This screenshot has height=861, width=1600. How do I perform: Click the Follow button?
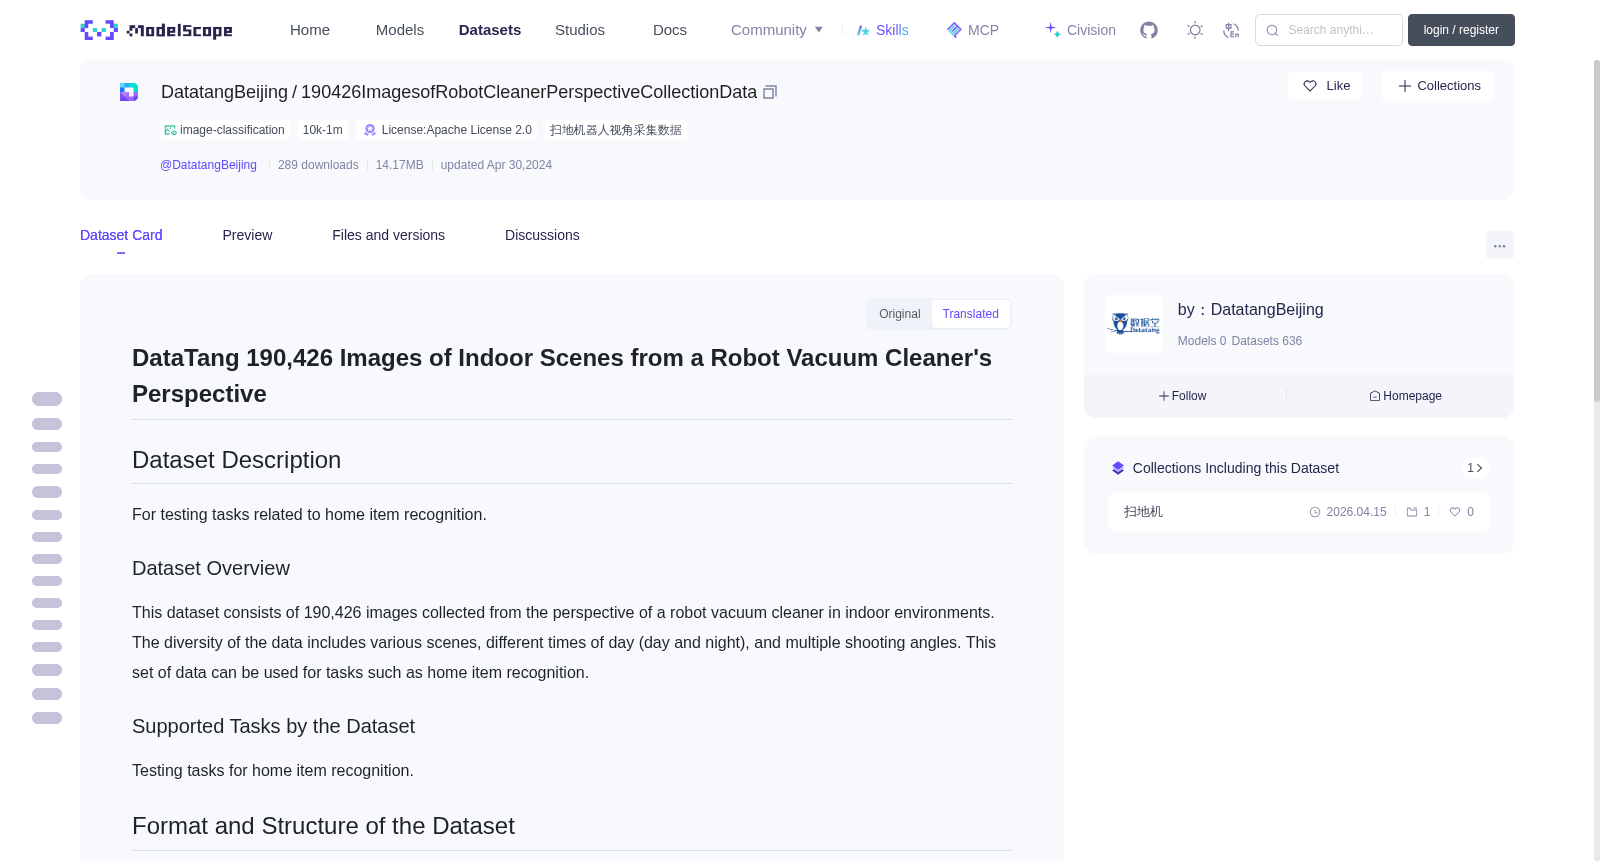(x=1182, y=396)
